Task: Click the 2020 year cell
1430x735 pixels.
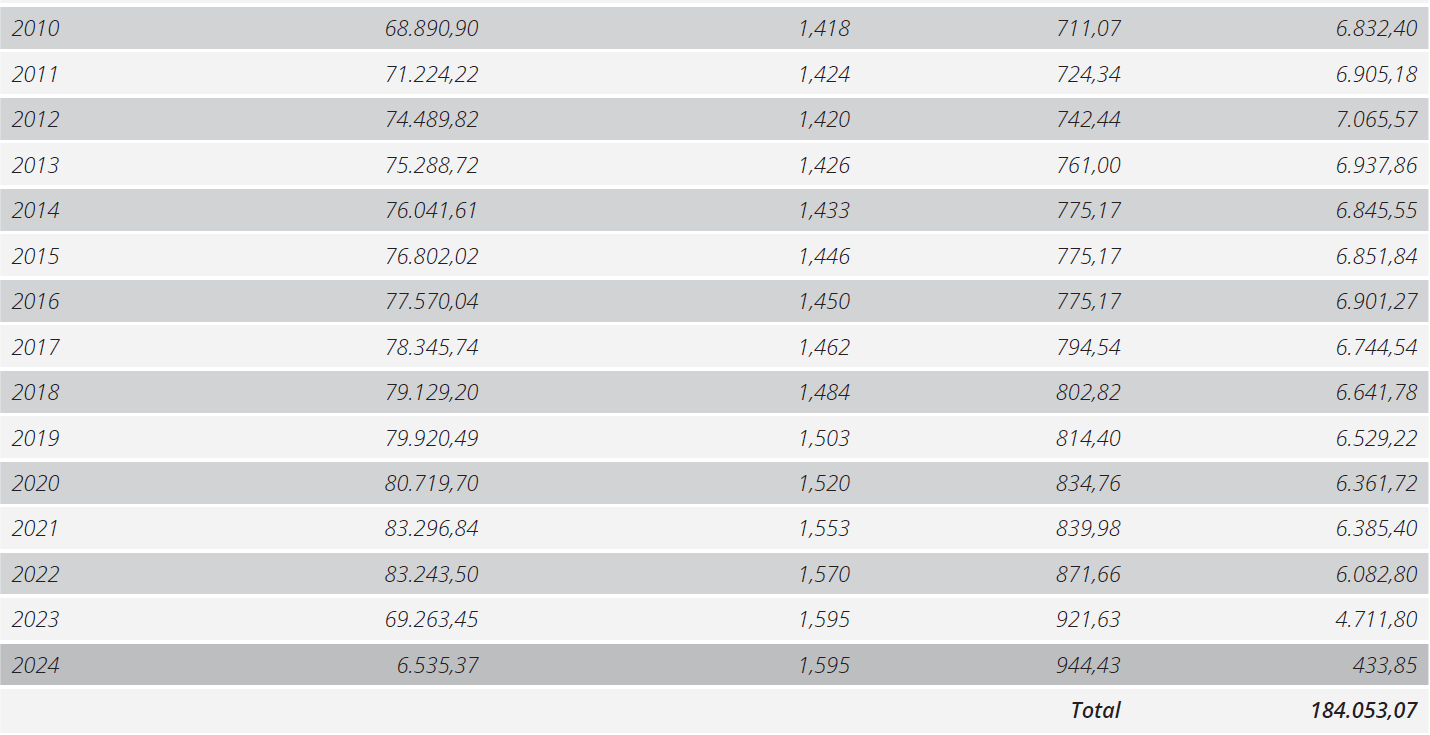Action: (36, 484)
